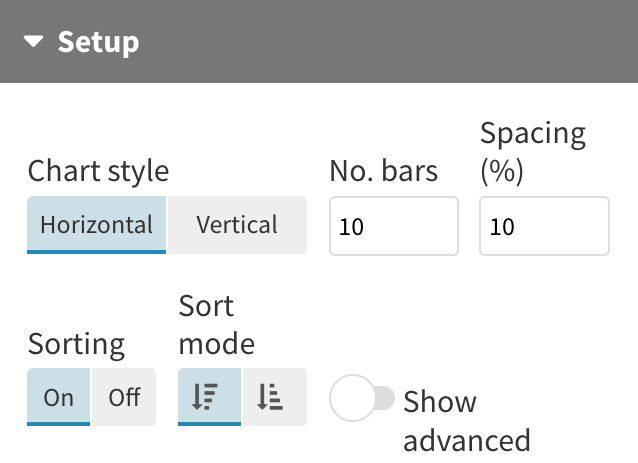Screen dimensions: 638x463
Task: Click empty area of the Setup header bar
Action: (400, 42)
